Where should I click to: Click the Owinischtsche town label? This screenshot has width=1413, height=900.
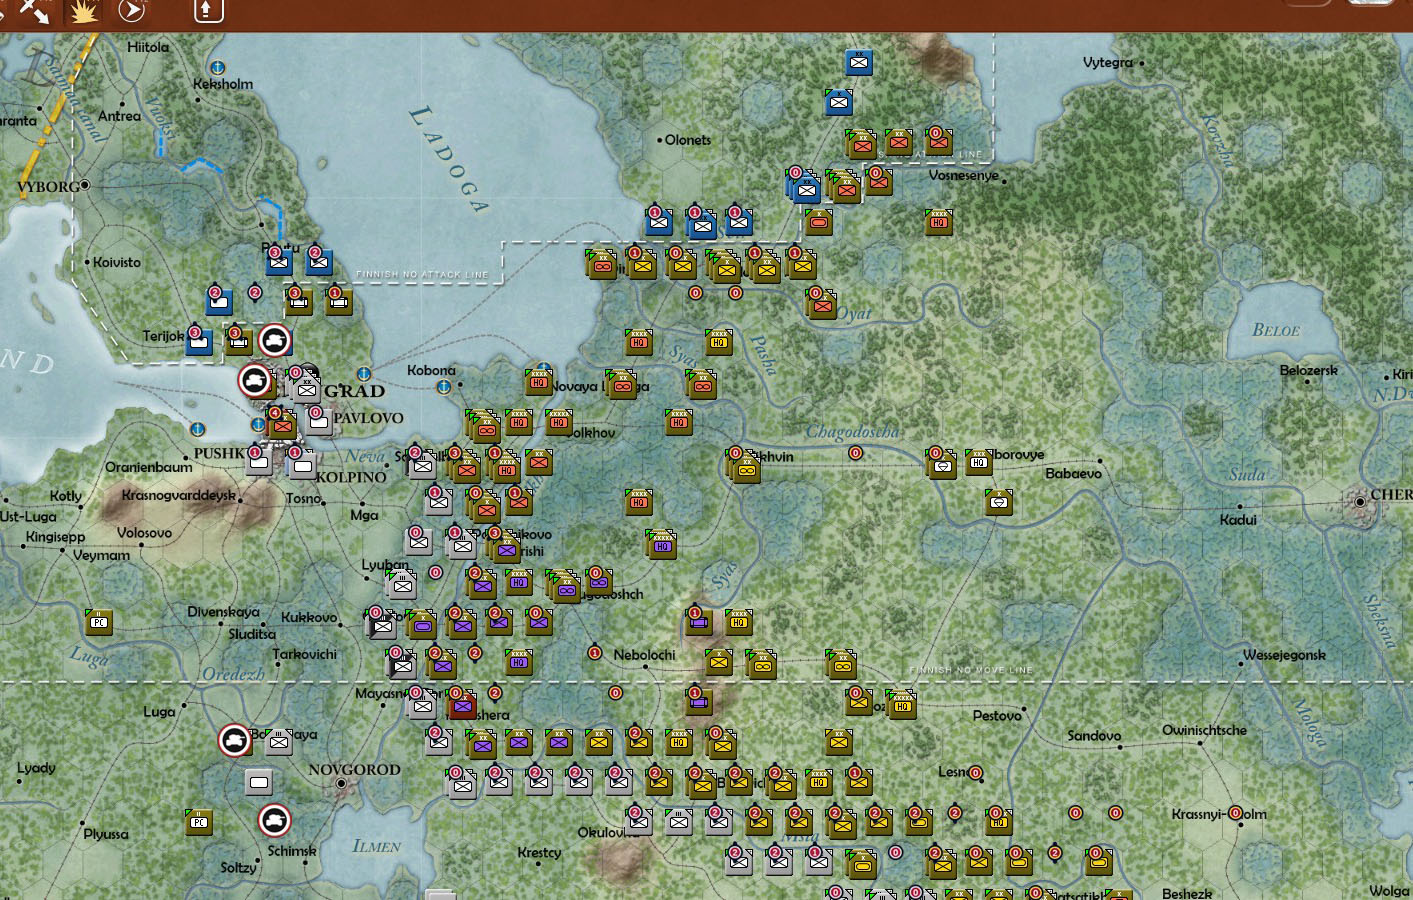[x=1204, y=730]
